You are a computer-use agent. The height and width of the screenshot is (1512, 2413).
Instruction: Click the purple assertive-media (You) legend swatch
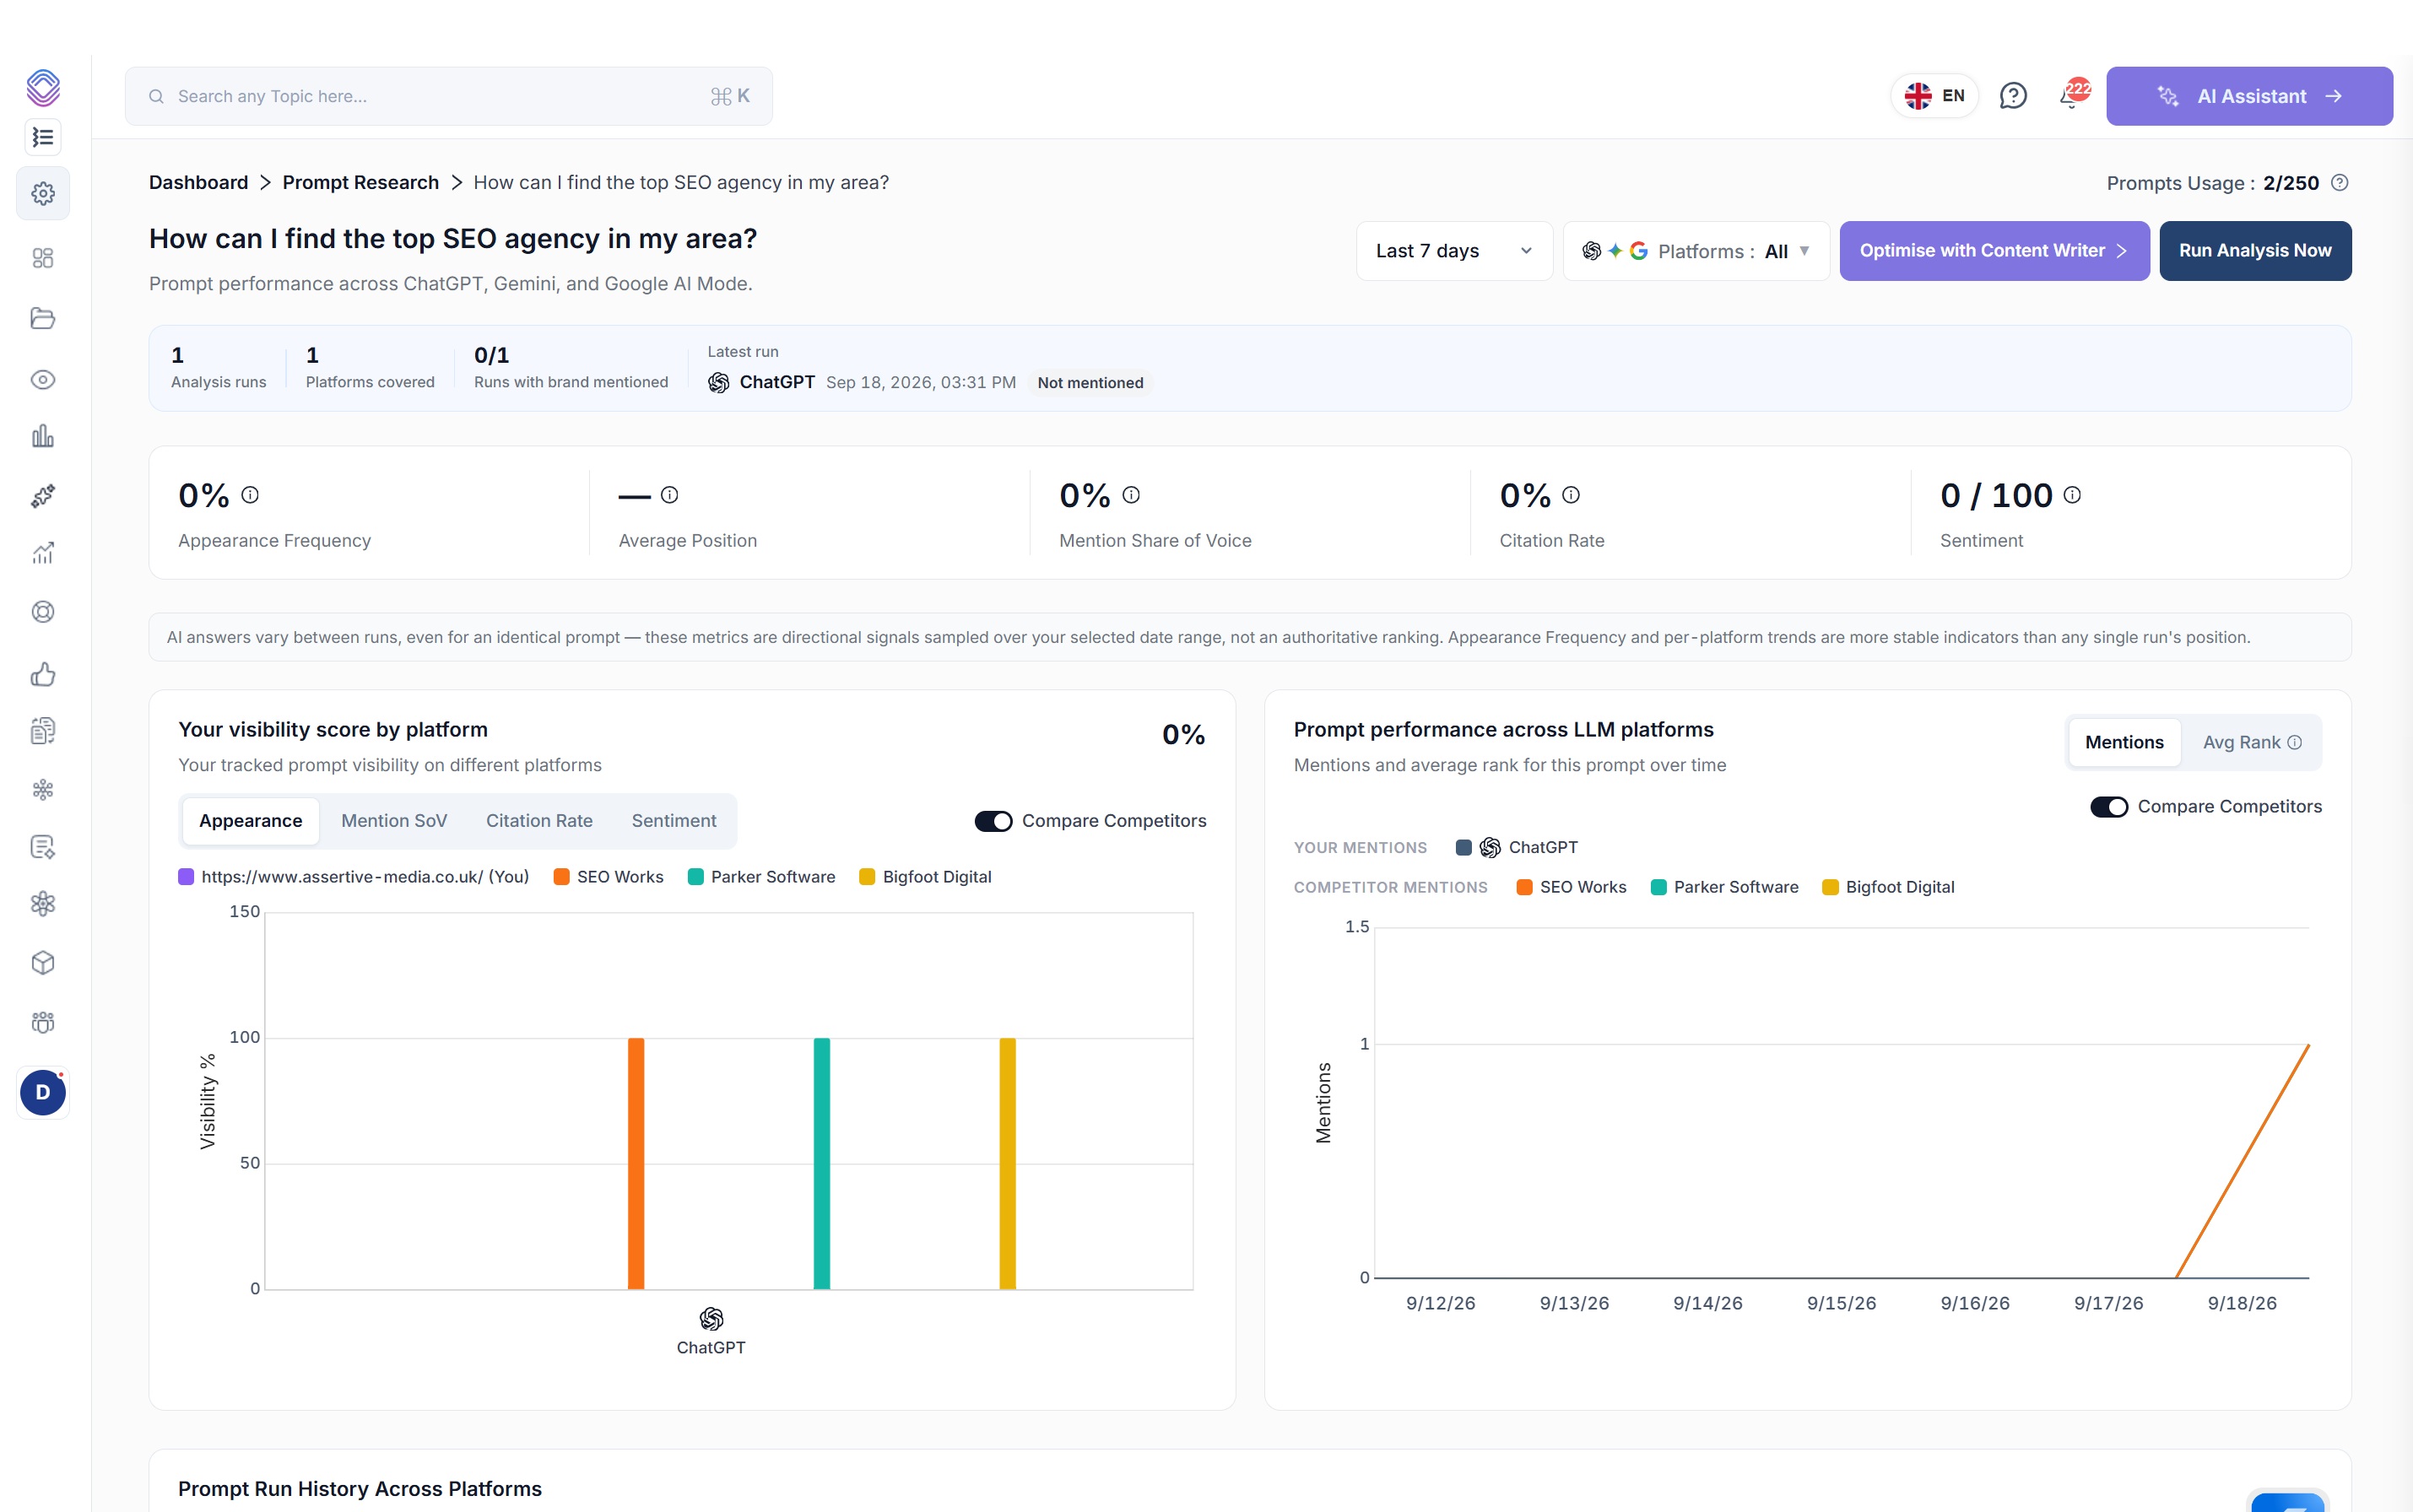click(x=186, y=877)
